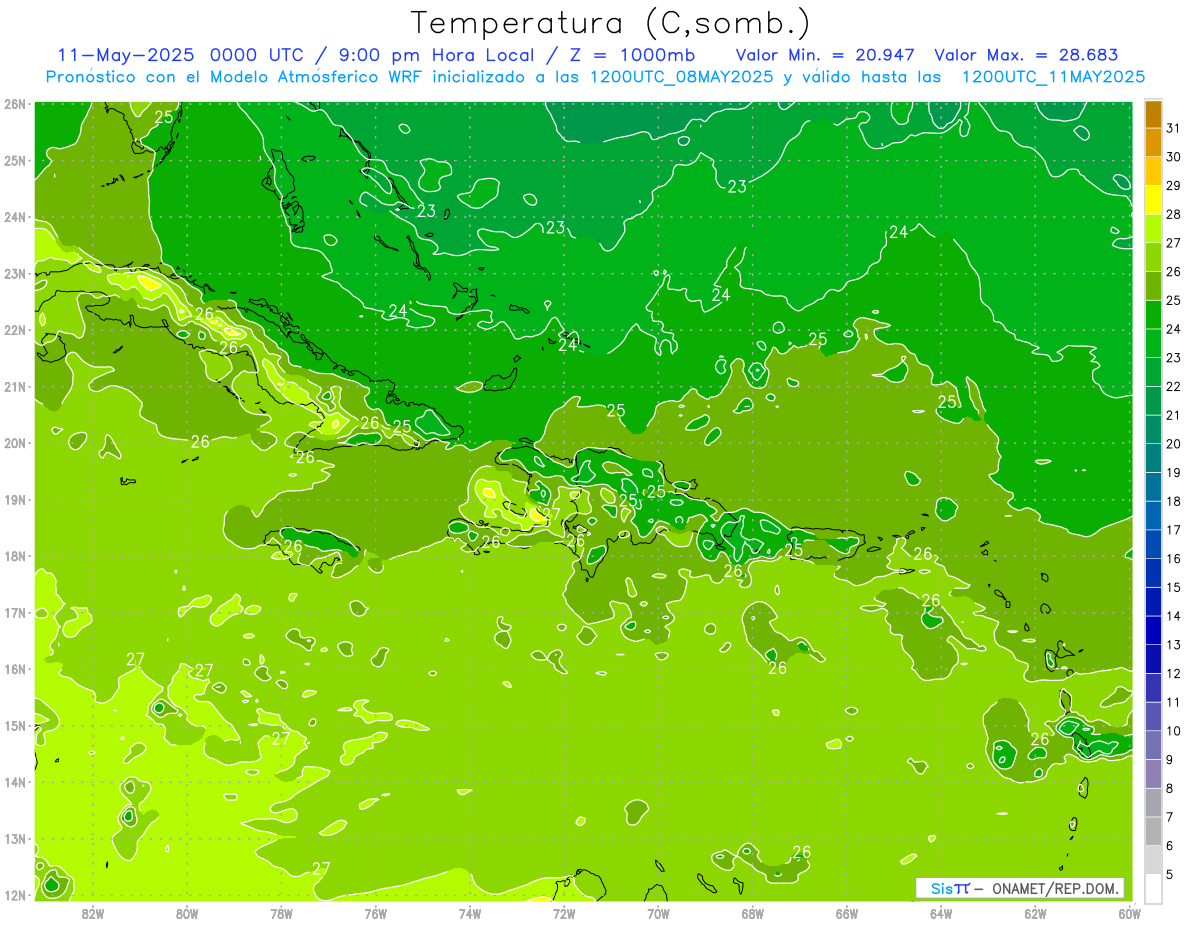Click the '74W' longitude axis label

tap(470, 913)
